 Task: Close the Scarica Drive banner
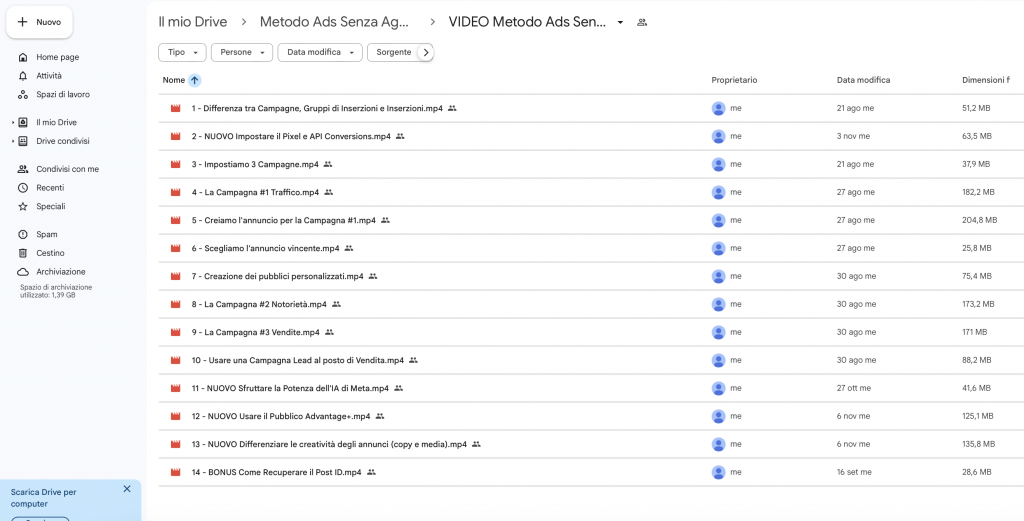pyautogui.click(x=127, y=489)
